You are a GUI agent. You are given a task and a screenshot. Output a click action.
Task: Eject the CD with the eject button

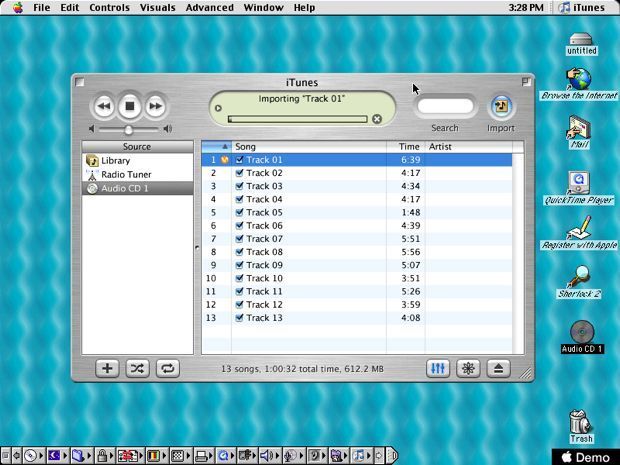coord(499,369)
